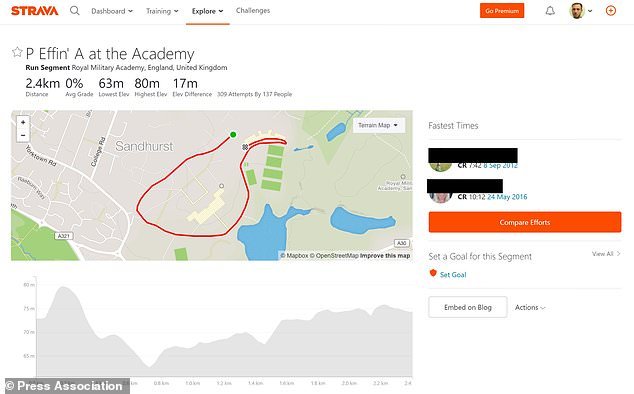Expand the Training menu
Screen dimensions: 634x394
(x=162, y=11)
